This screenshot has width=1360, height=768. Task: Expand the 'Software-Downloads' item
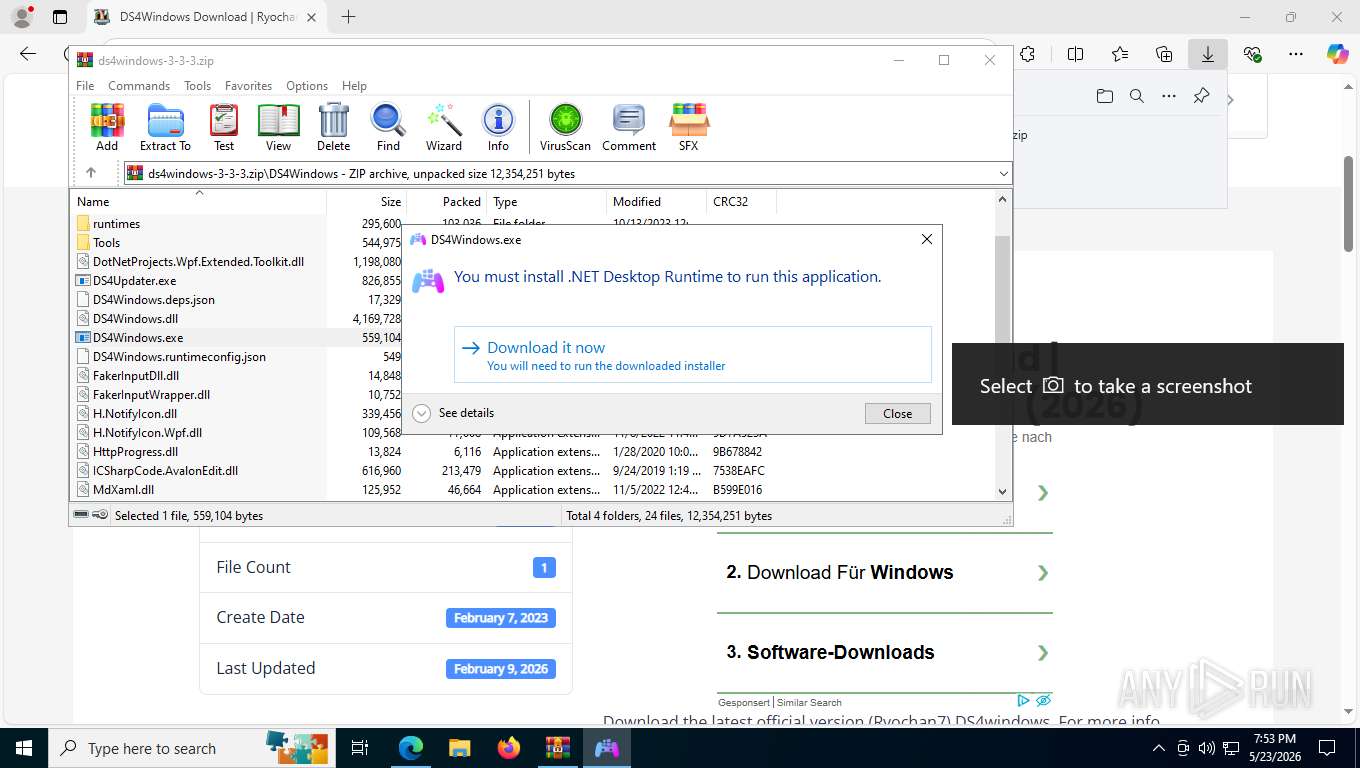[885, 652]
